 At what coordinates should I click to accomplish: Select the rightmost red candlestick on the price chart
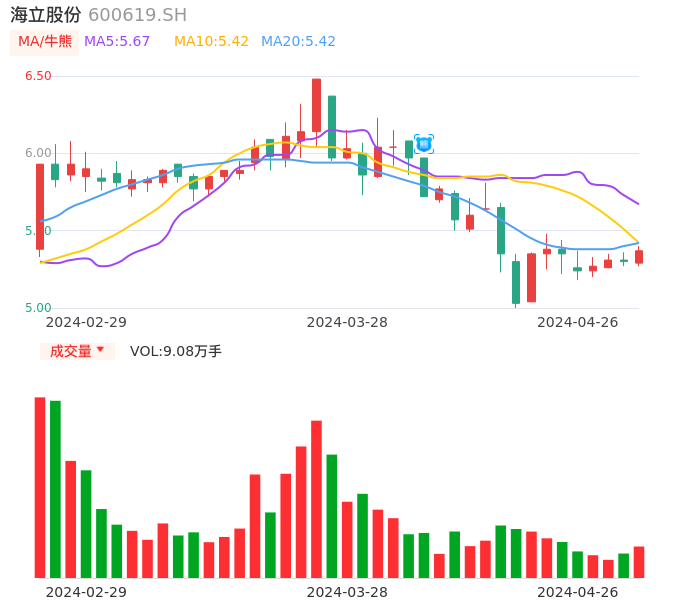[x=639, y=257]
